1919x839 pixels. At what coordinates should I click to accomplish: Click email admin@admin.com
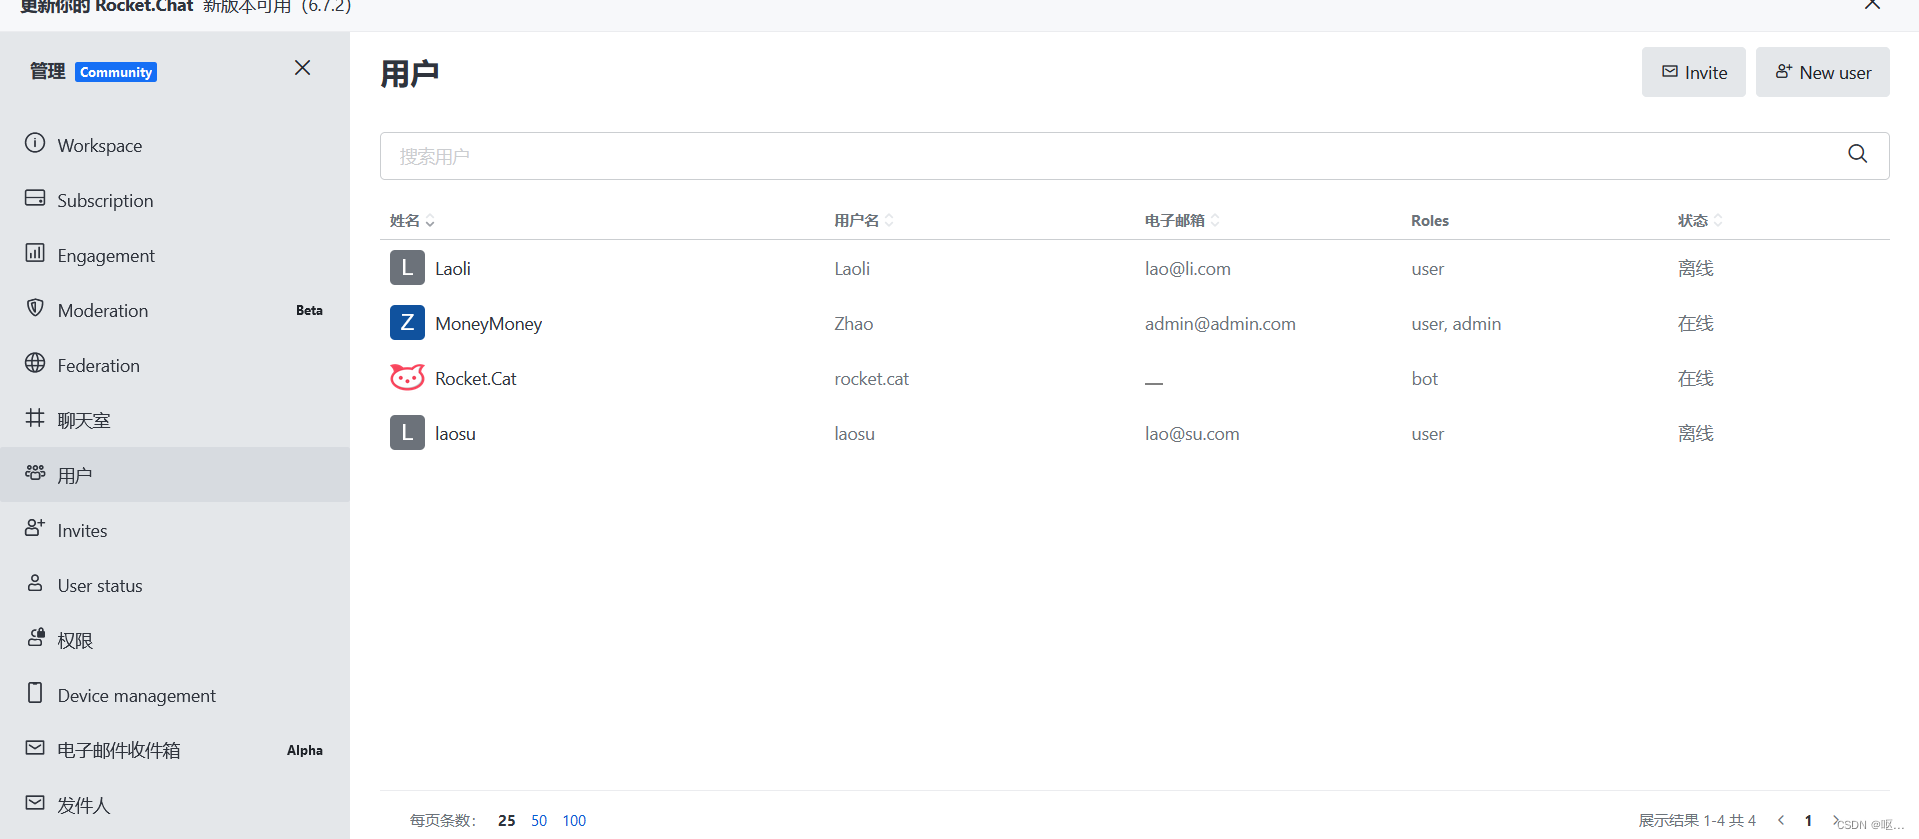click(1220, 323)
